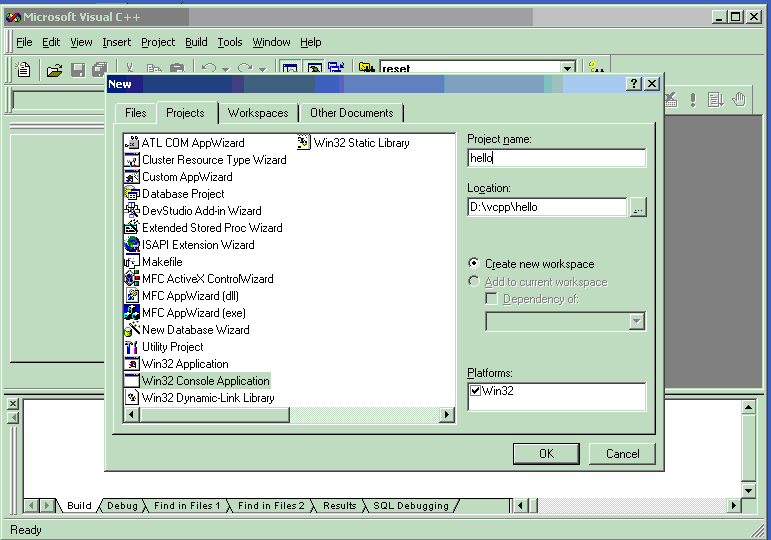Click the Project name input field

click(557, 158)
